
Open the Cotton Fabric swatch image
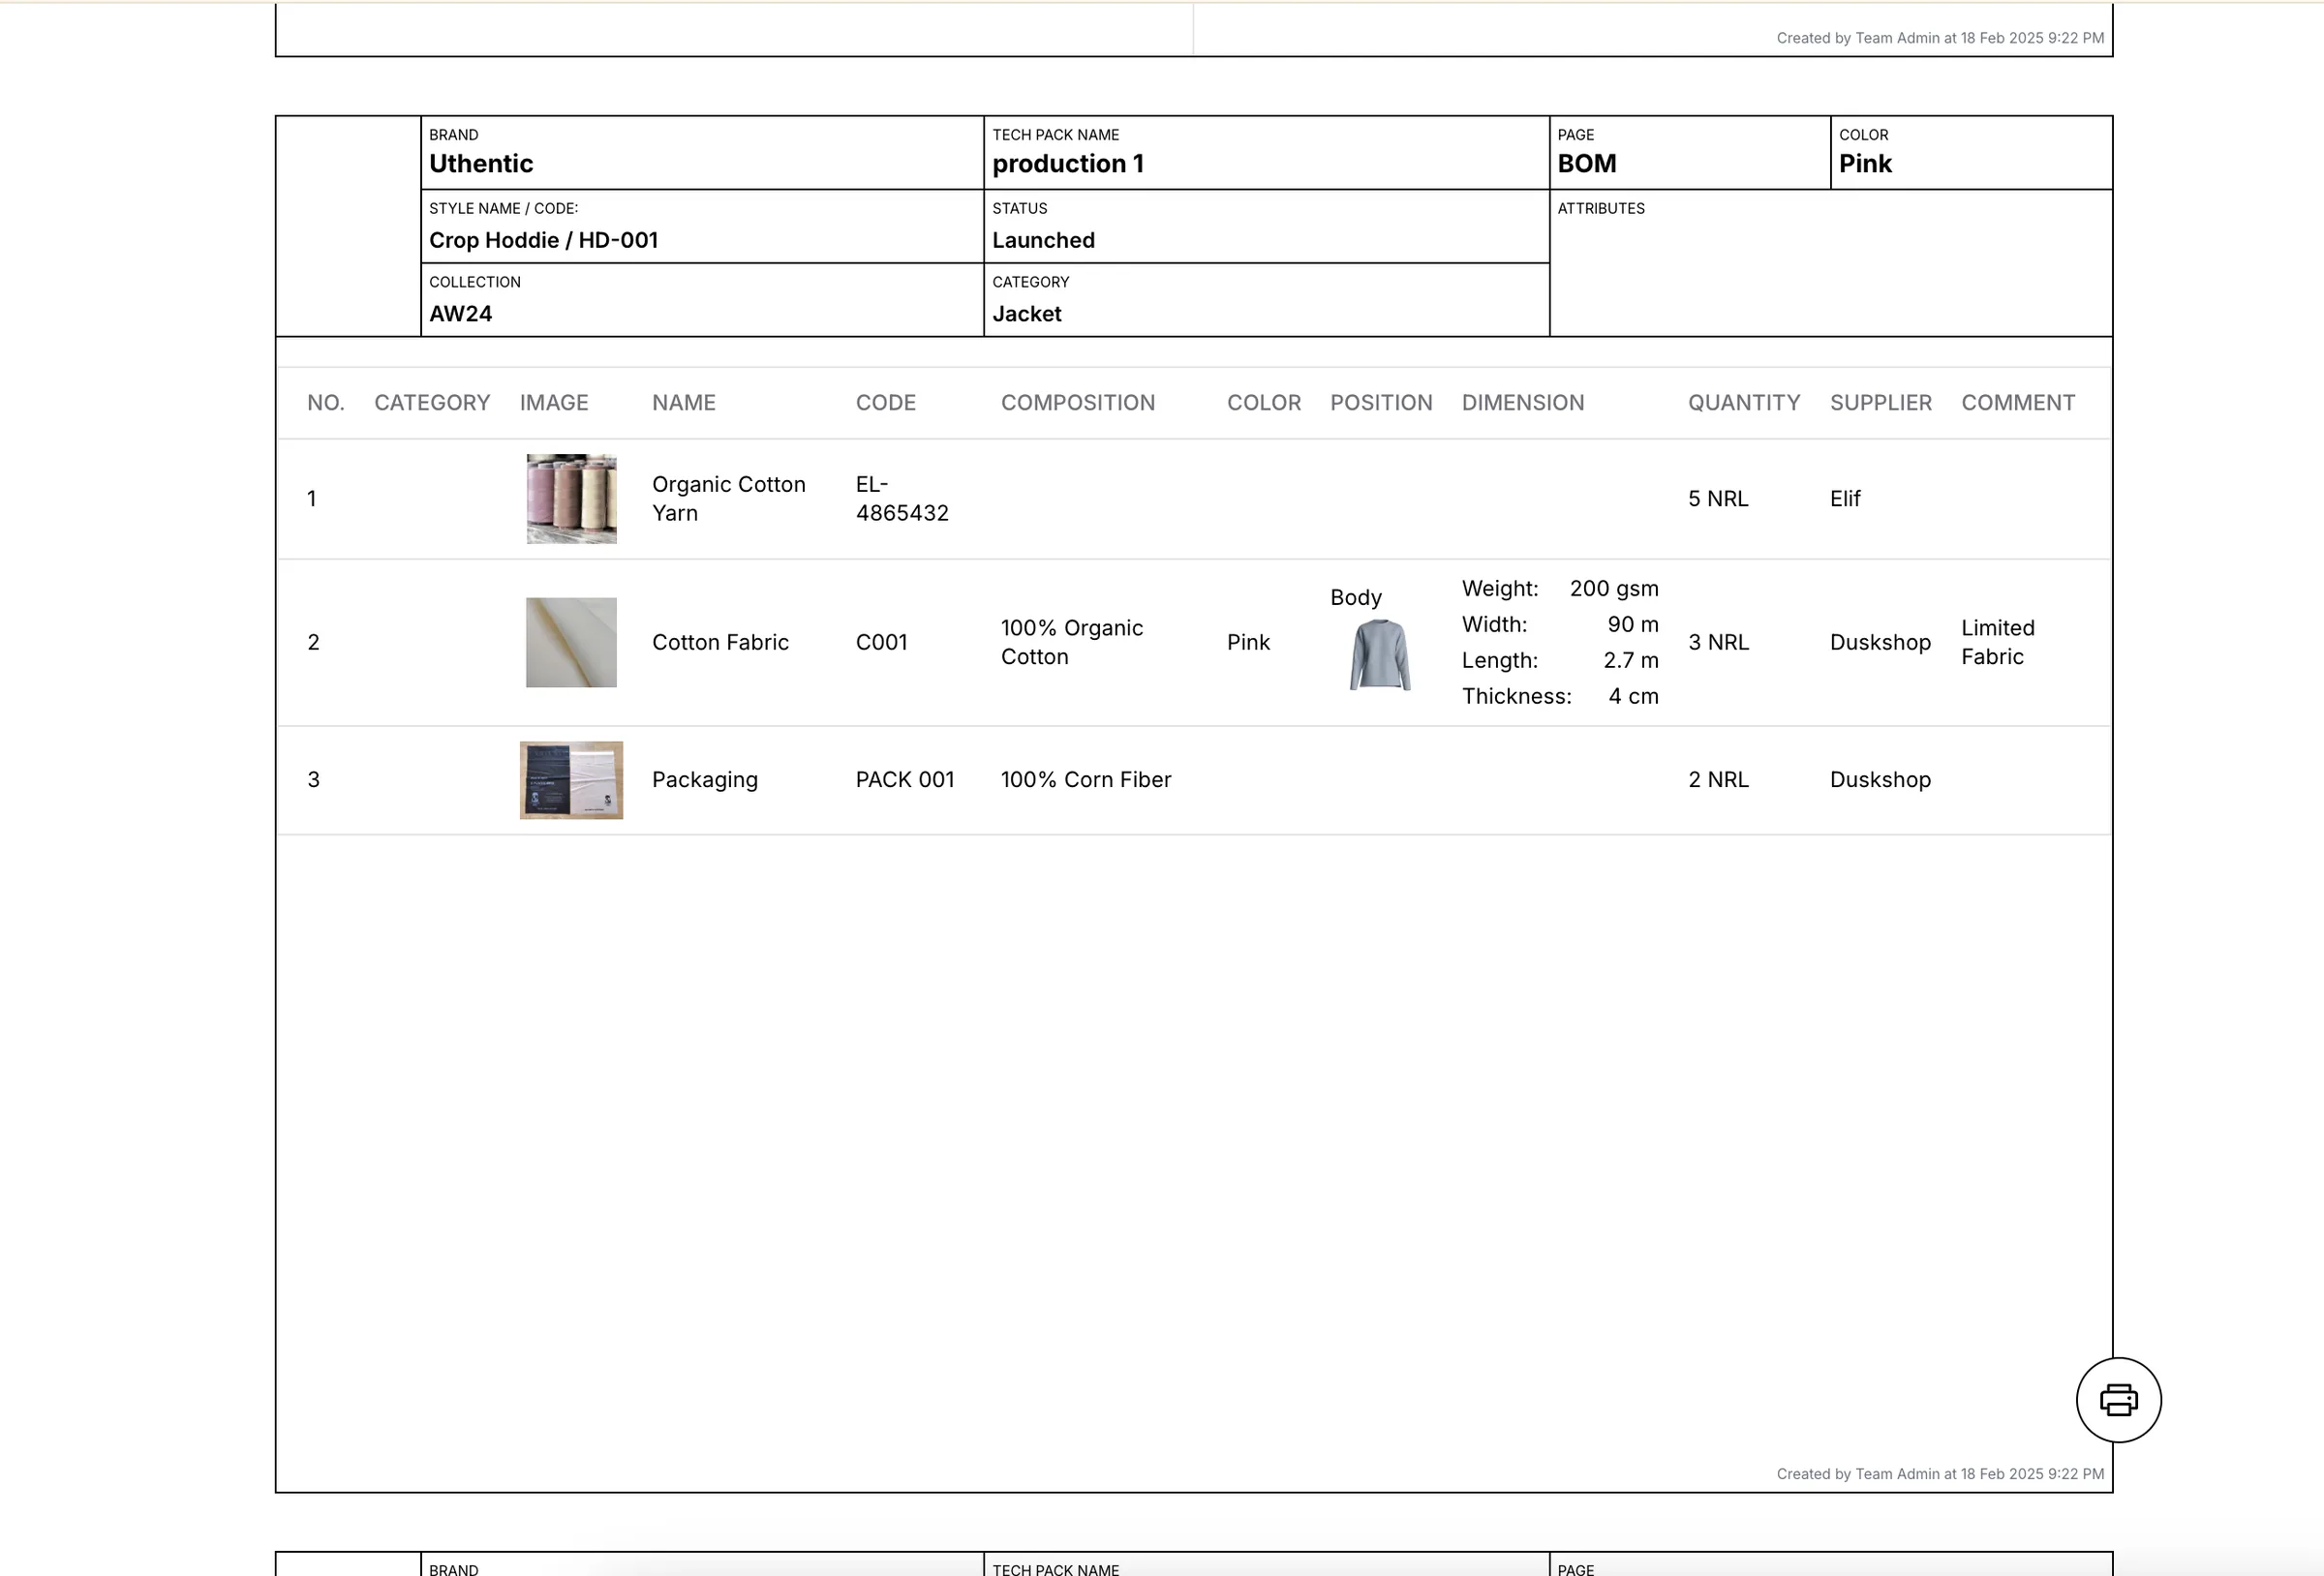[571, 642]
